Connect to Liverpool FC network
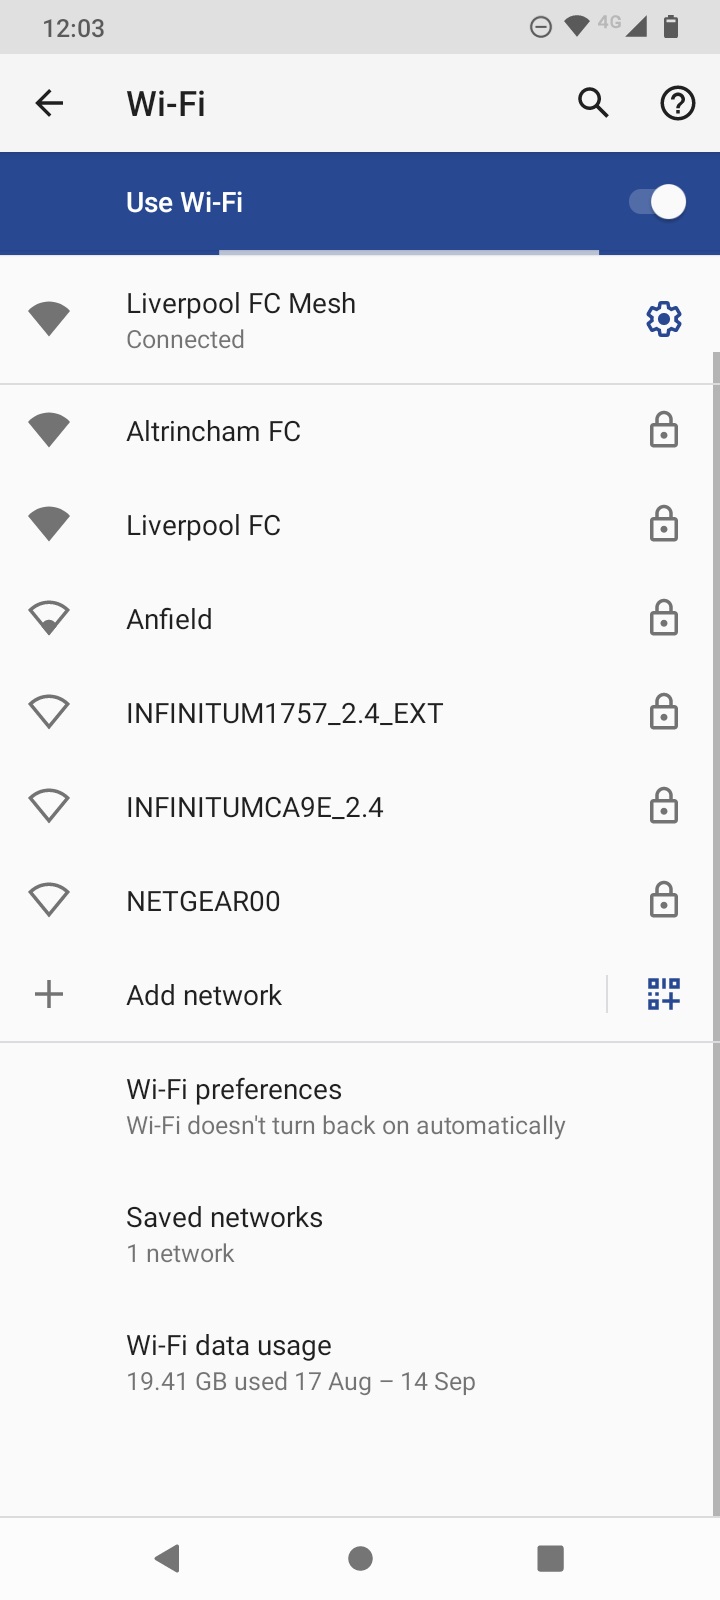This screenshot has height=1600, width=720. coord(360,525)
